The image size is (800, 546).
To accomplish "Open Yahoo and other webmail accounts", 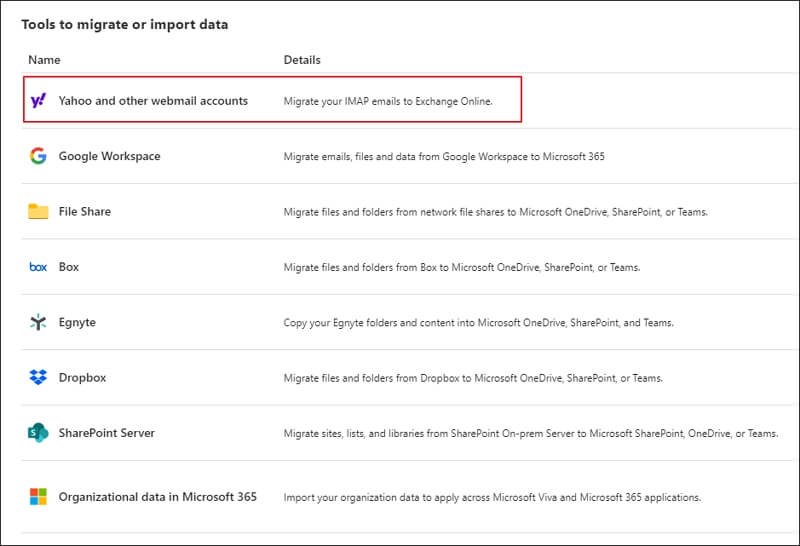I will pyautogui.click(x=153, y=101).
